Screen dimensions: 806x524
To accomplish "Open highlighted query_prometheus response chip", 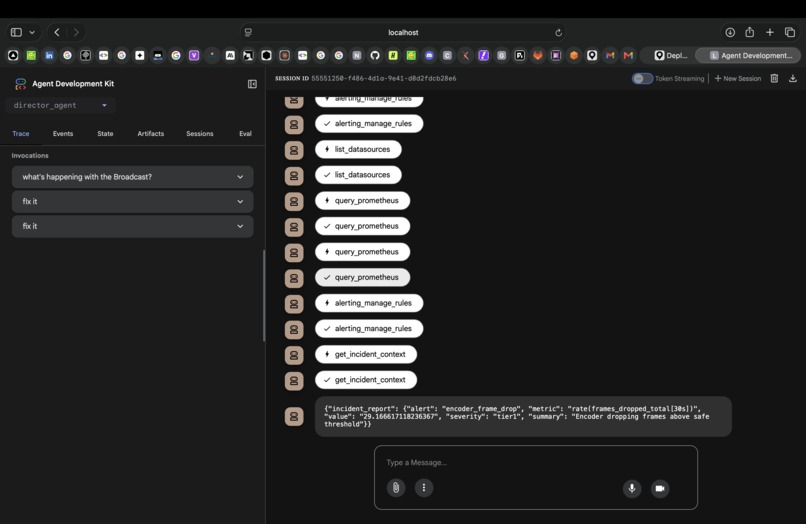I will 362,277.
